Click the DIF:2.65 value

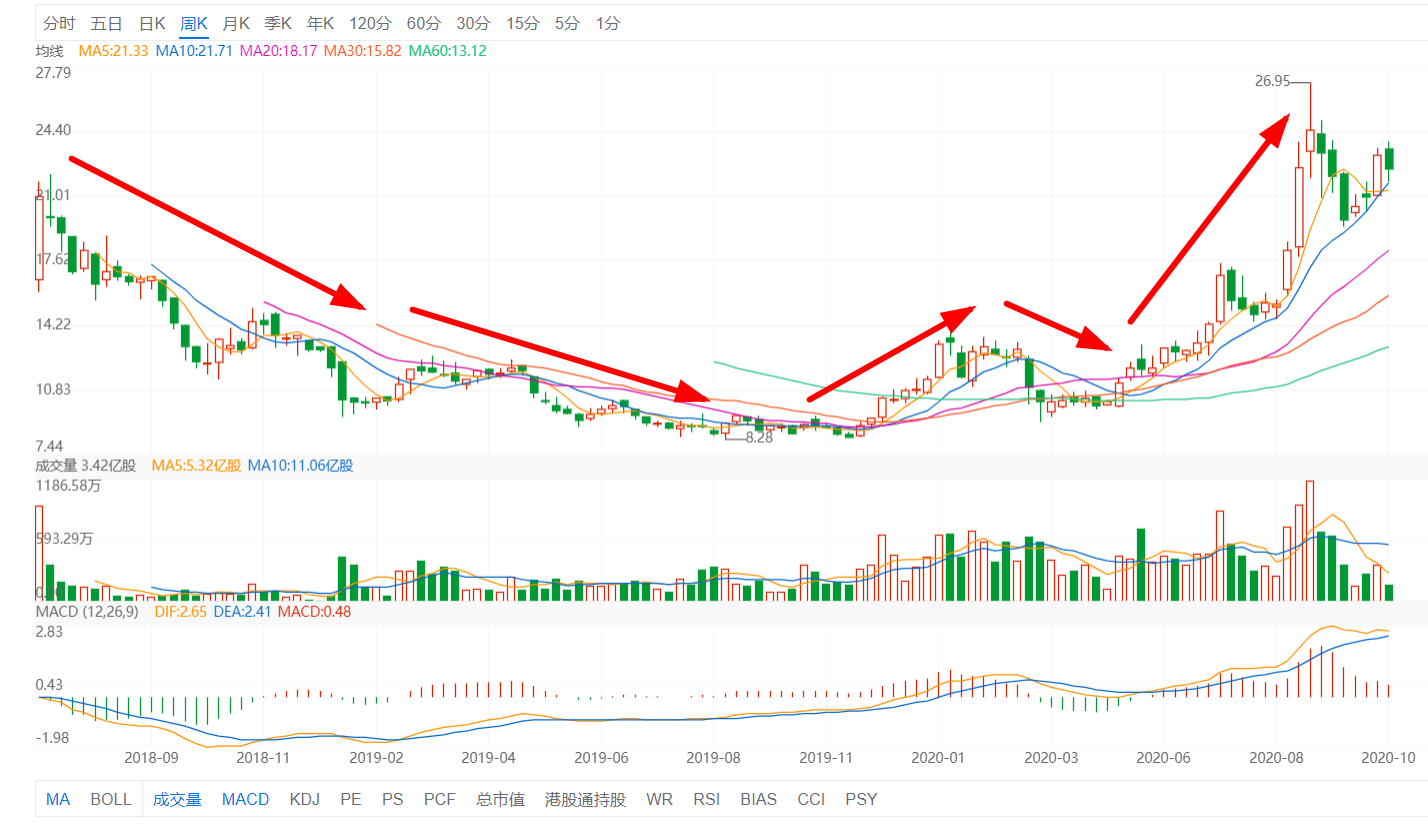[x=181, y=611]
